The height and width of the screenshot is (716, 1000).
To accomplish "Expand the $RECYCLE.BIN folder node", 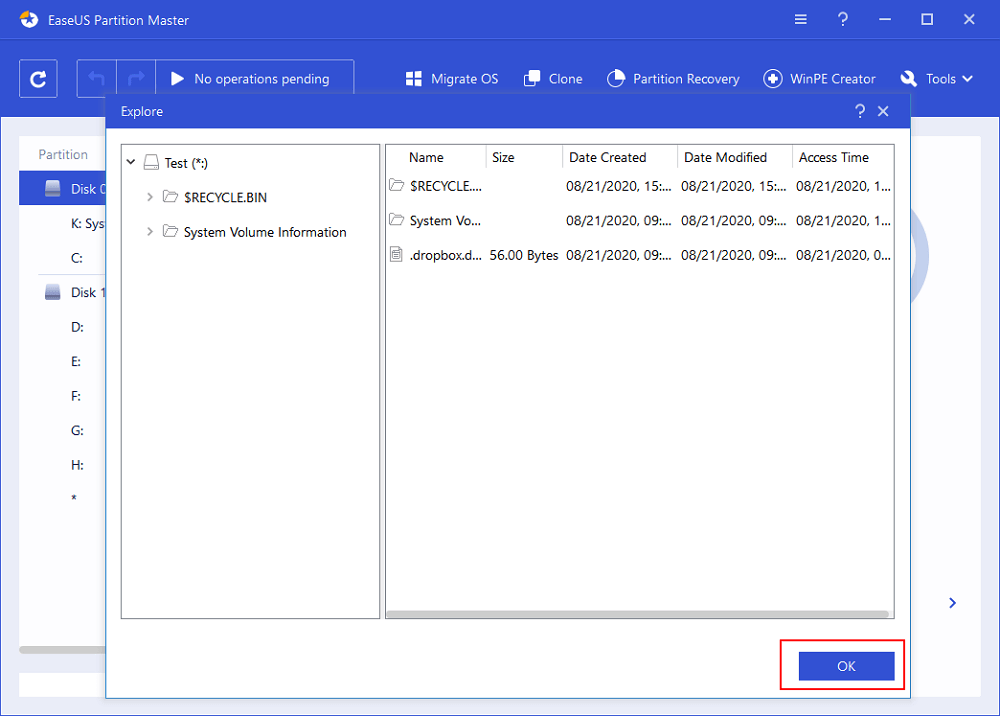I will [x=150, y=197].
